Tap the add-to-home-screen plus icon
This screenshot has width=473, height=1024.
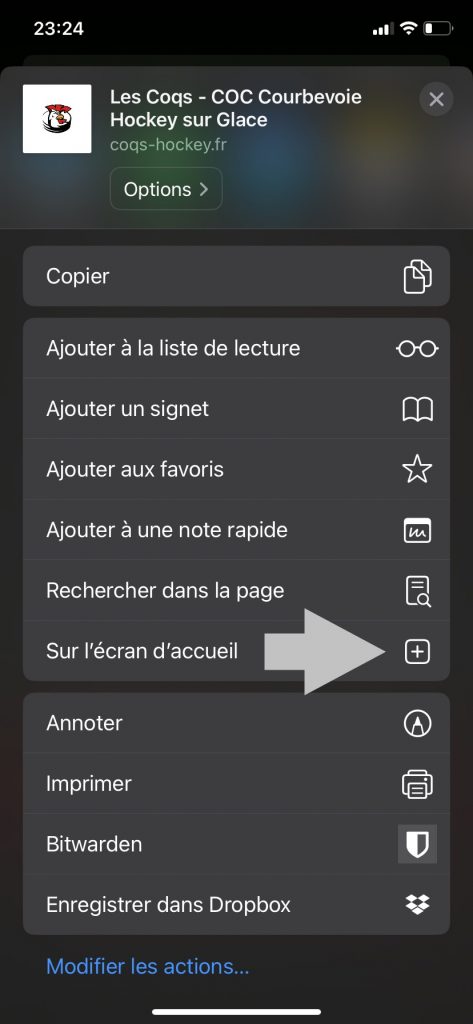(x=417, y=652)
